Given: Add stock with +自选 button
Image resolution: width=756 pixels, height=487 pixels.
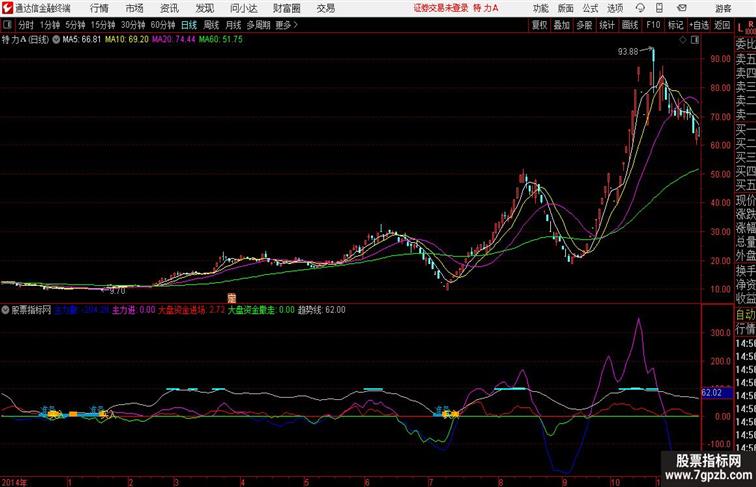Looking at the screenshot, I should click(x=699, y=25).
